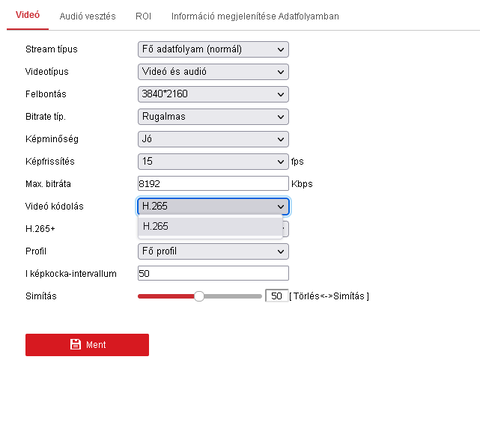Screen dimensions: 480x428
Task: Open the Audió vesztés tab
Action: point(88,16)
